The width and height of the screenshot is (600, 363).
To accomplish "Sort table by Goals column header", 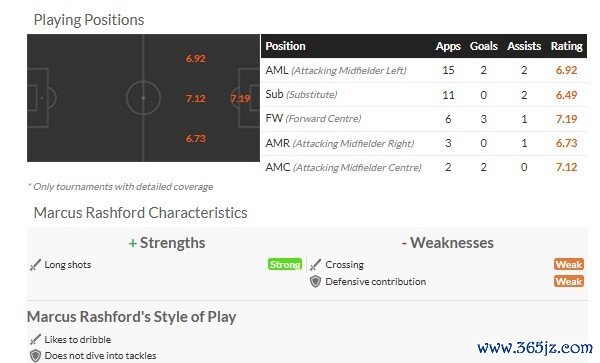I will click(484, 46).
